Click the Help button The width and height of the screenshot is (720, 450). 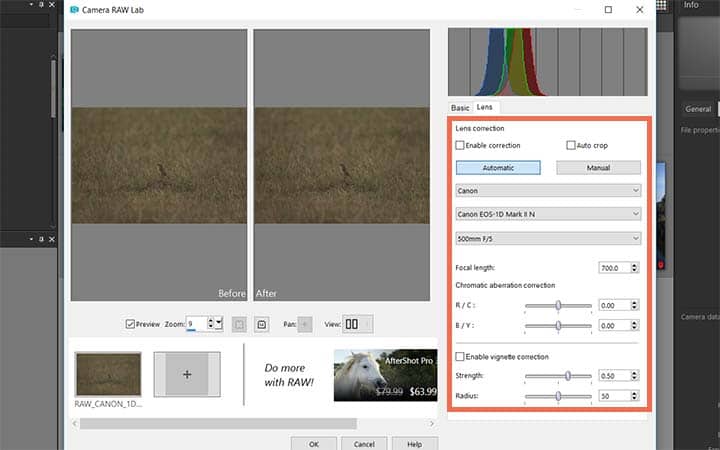point(414,444)
